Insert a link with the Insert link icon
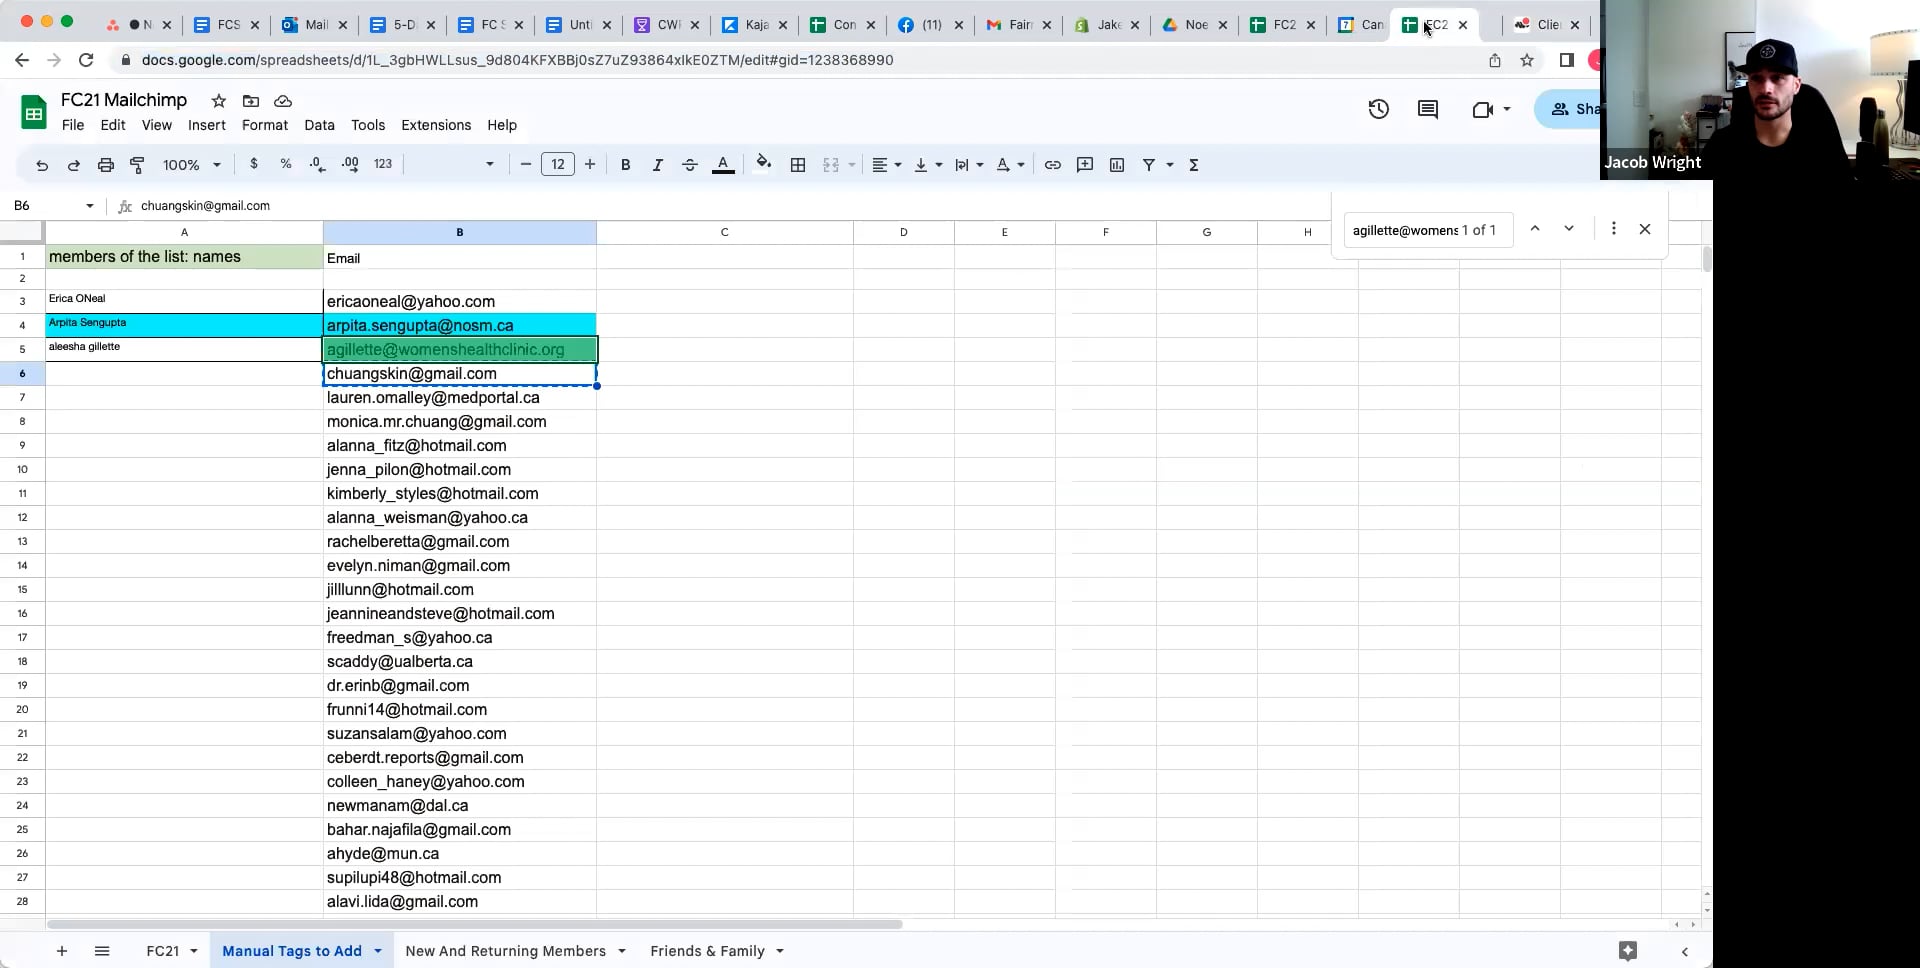1920x968 pixels. pos(1052,164)
